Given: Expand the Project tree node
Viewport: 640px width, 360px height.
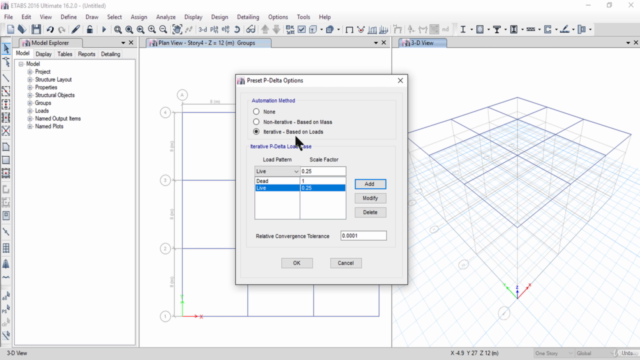Looking at the screenshot, I should [x=30, y=72].
